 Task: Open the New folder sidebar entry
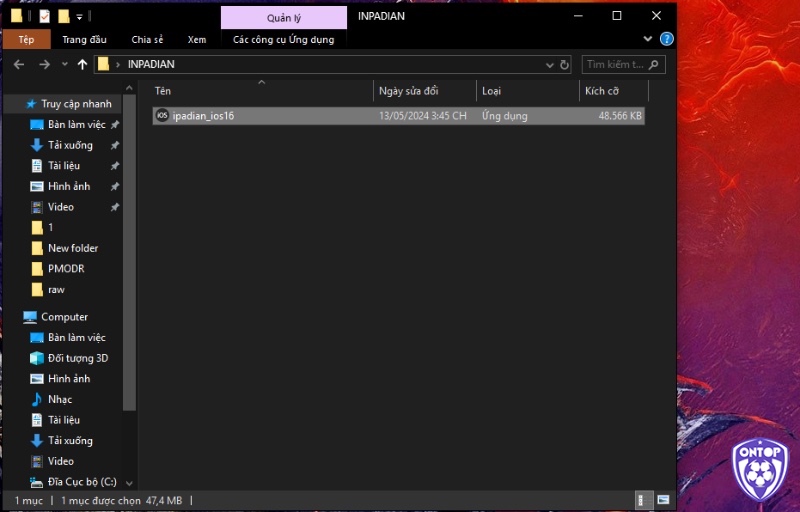[x=73, y=248]
